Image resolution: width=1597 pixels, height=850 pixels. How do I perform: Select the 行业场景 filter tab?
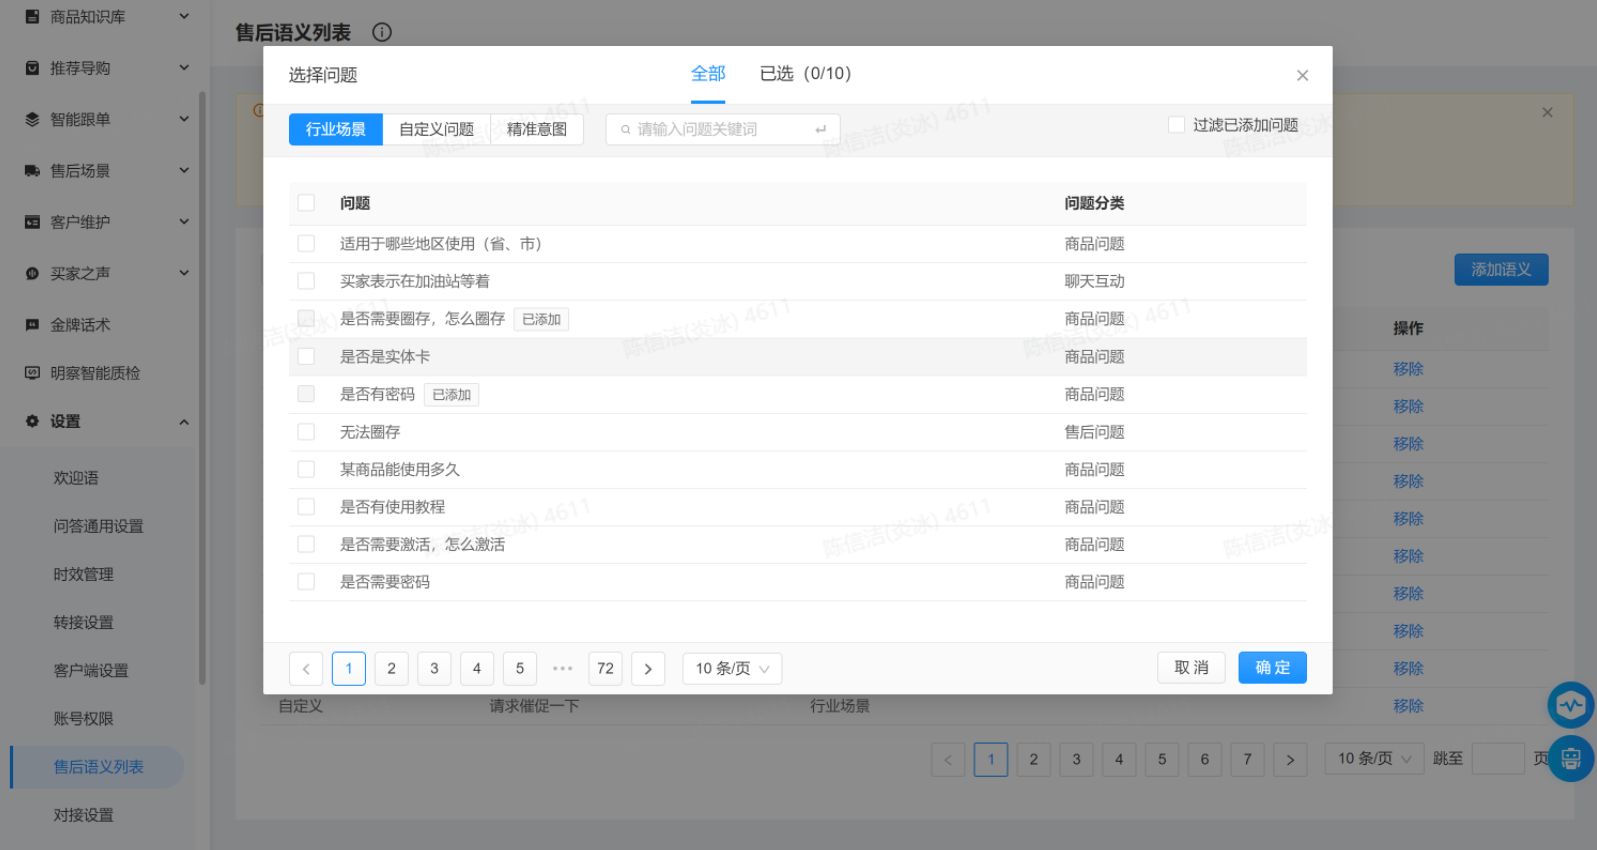pos(336,129)
